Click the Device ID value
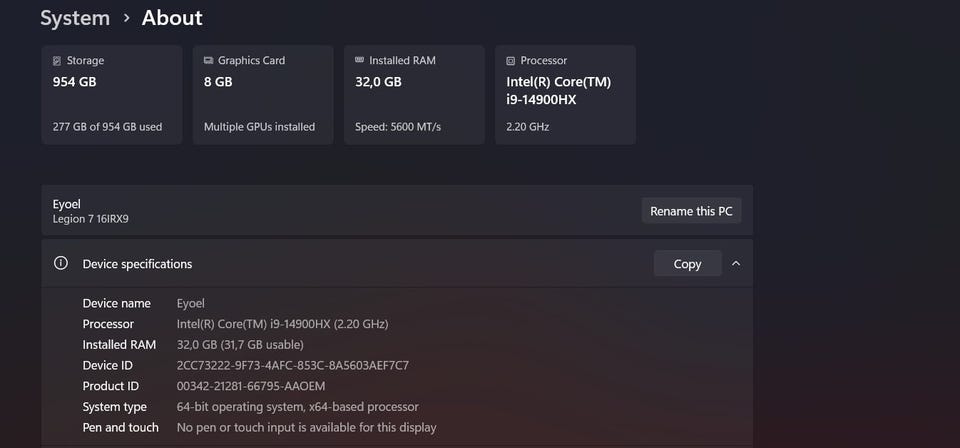This screenshot has width=960, height=448. coord(292,365)
